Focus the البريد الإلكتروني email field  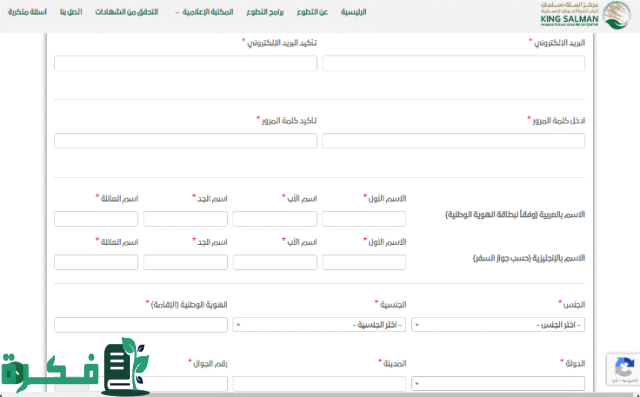point(453,63)
